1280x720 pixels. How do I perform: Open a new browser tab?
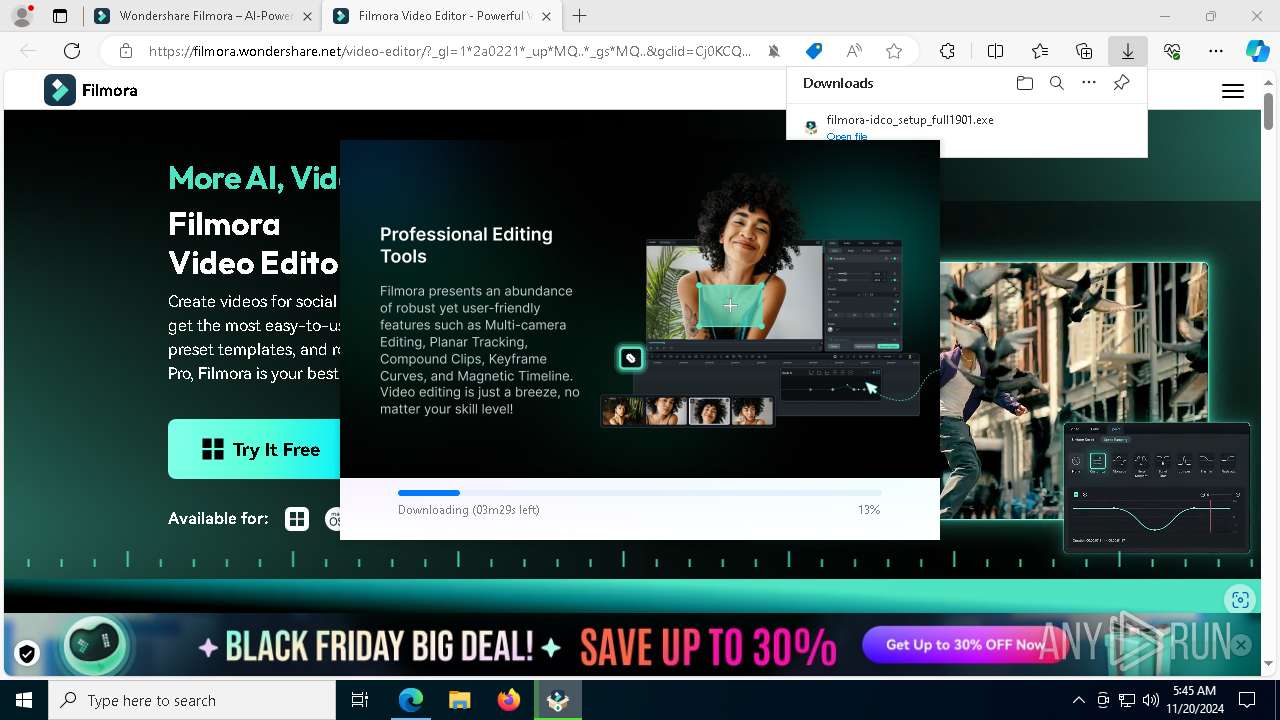580,16
